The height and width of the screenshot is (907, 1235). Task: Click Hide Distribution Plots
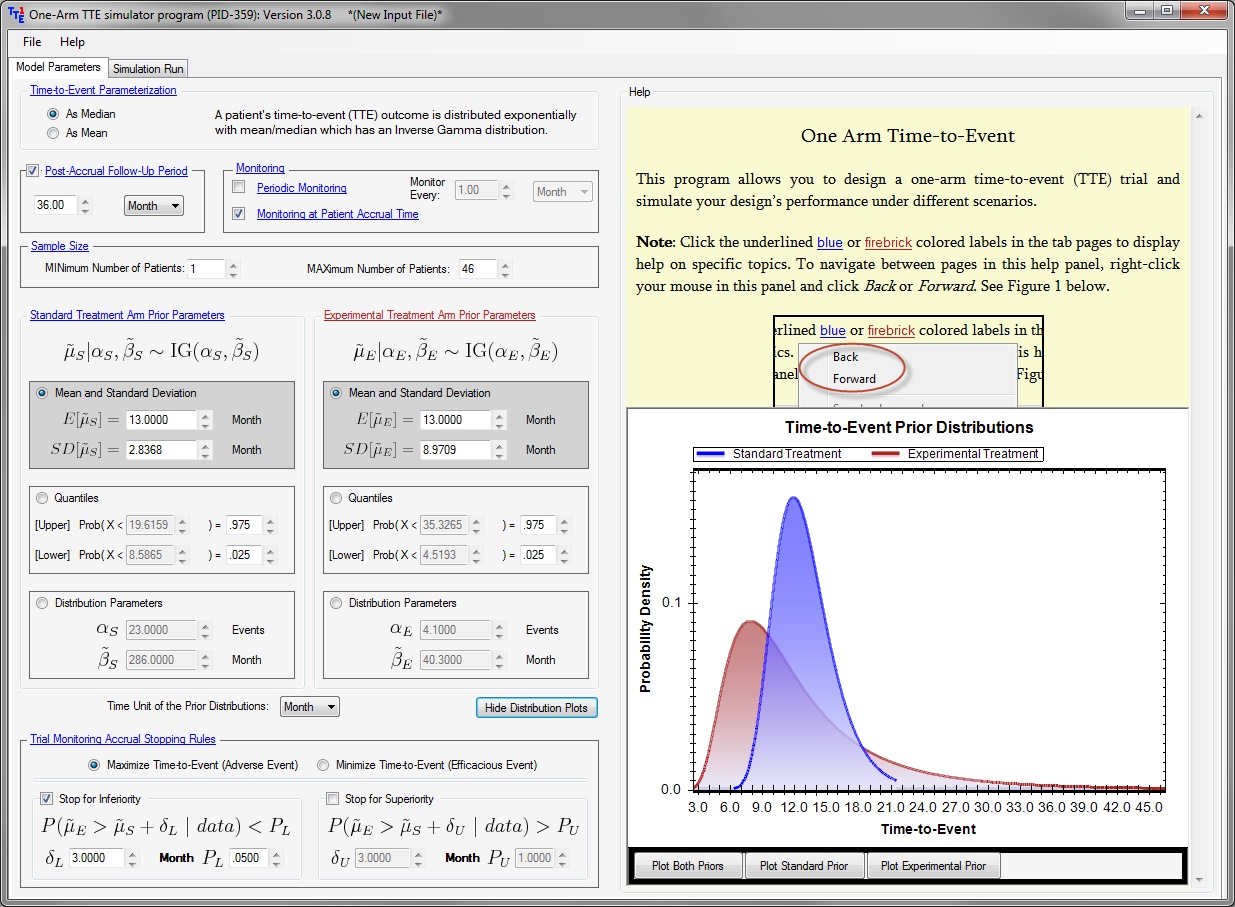(x=536, y=707)
